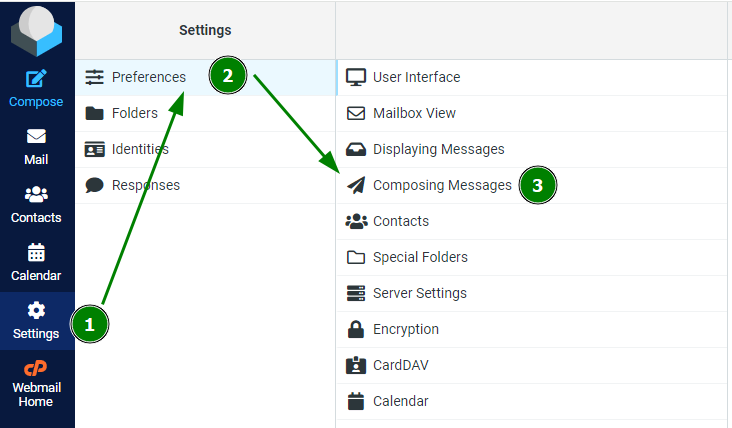The width and height of the screenshot is (732, 428).
Task: Open Displaying Messages preferences
Action: tap(532, 149)
